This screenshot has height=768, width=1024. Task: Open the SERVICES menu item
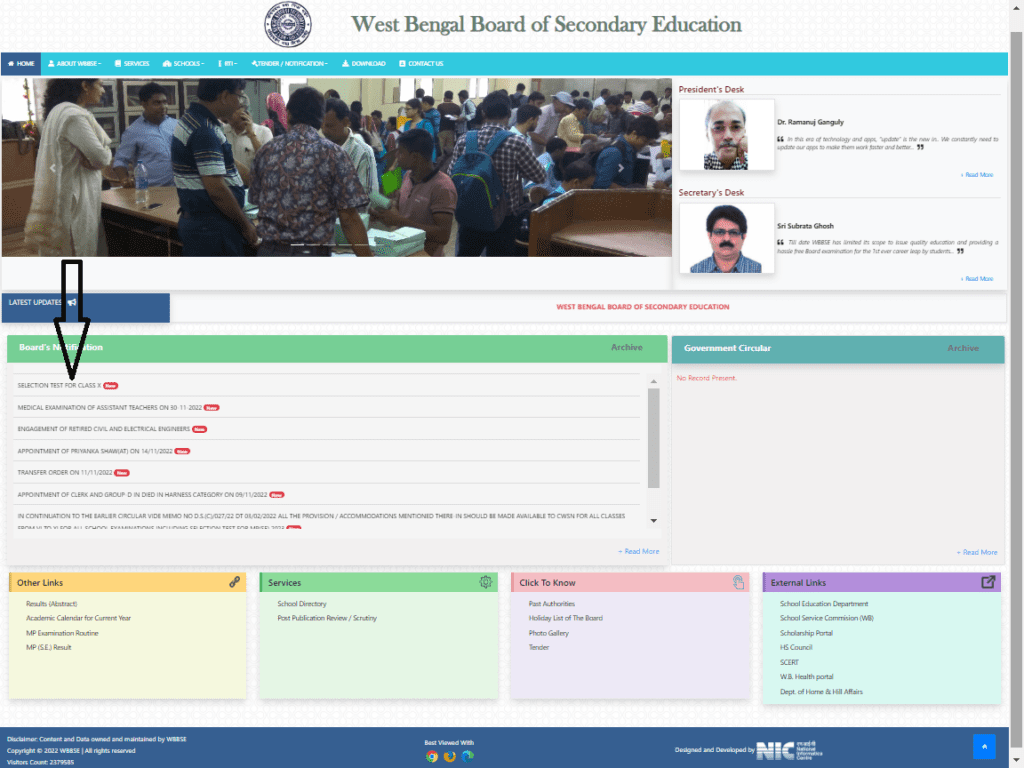[132, 64]
